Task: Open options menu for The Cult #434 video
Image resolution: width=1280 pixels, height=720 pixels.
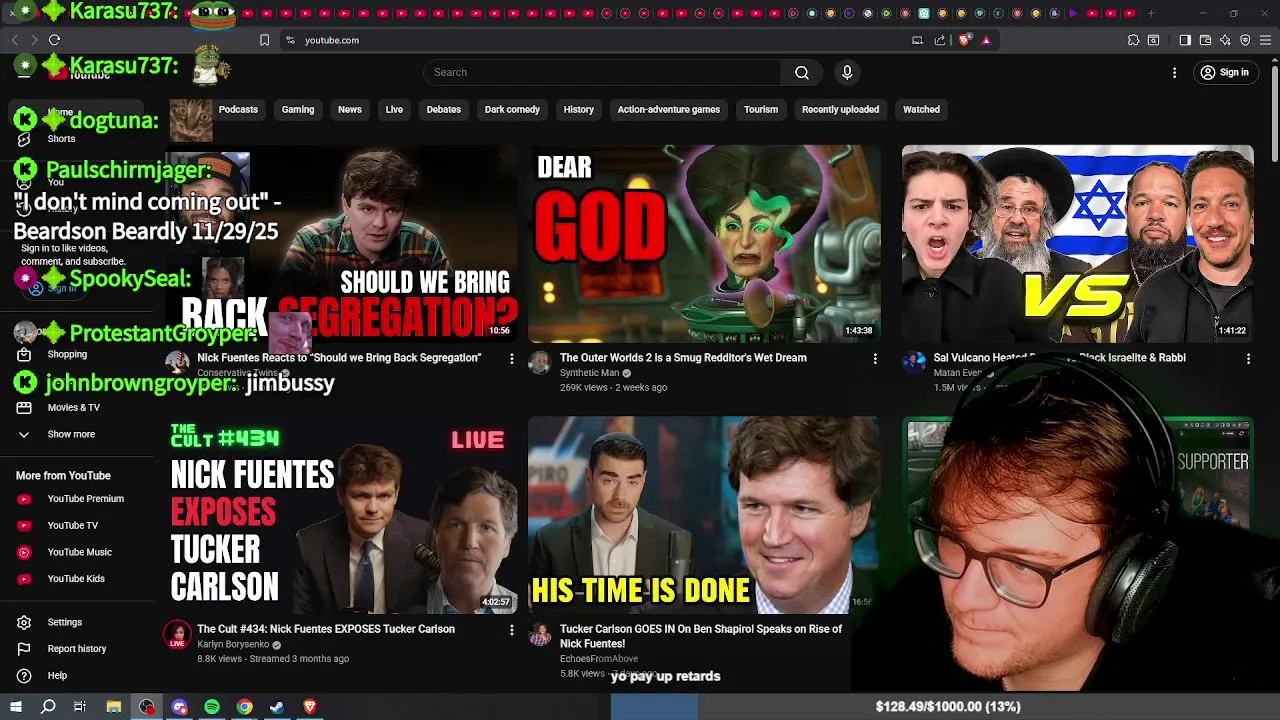Action: click(x=512, y=630)
